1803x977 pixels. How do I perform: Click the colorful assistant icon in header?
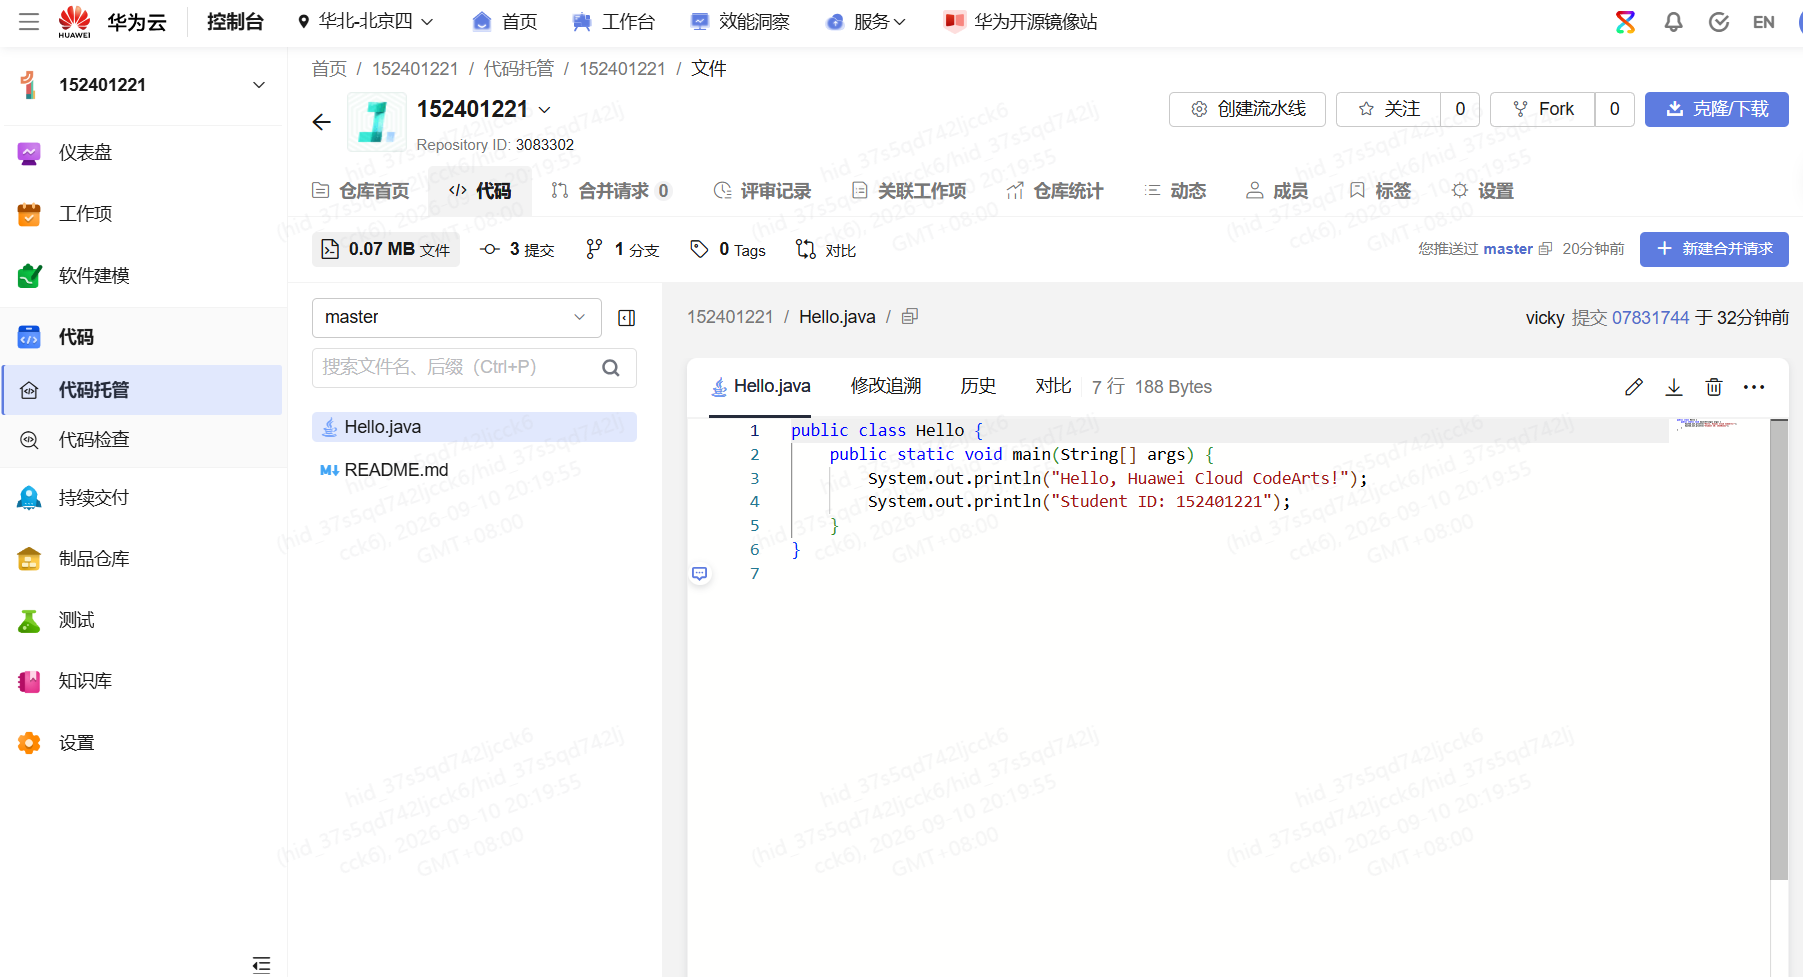click(1626, 22)
